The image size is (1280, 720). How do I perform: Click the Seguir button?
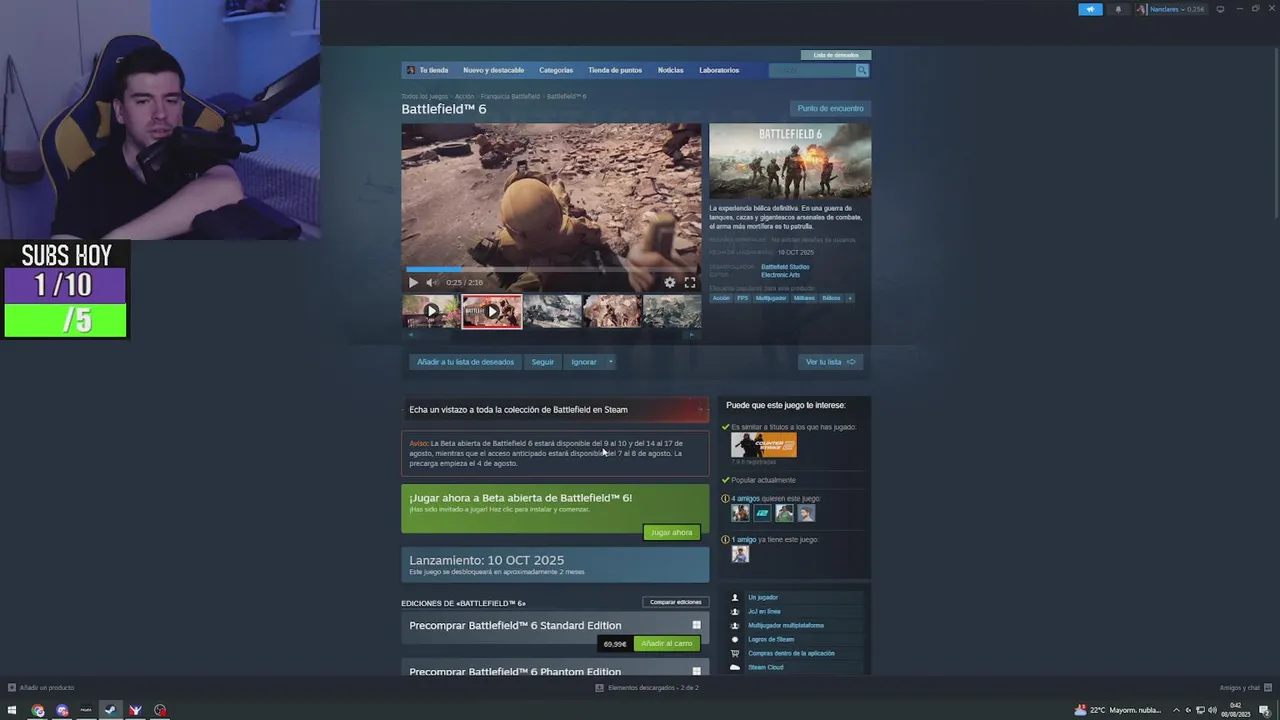(543, 362)
